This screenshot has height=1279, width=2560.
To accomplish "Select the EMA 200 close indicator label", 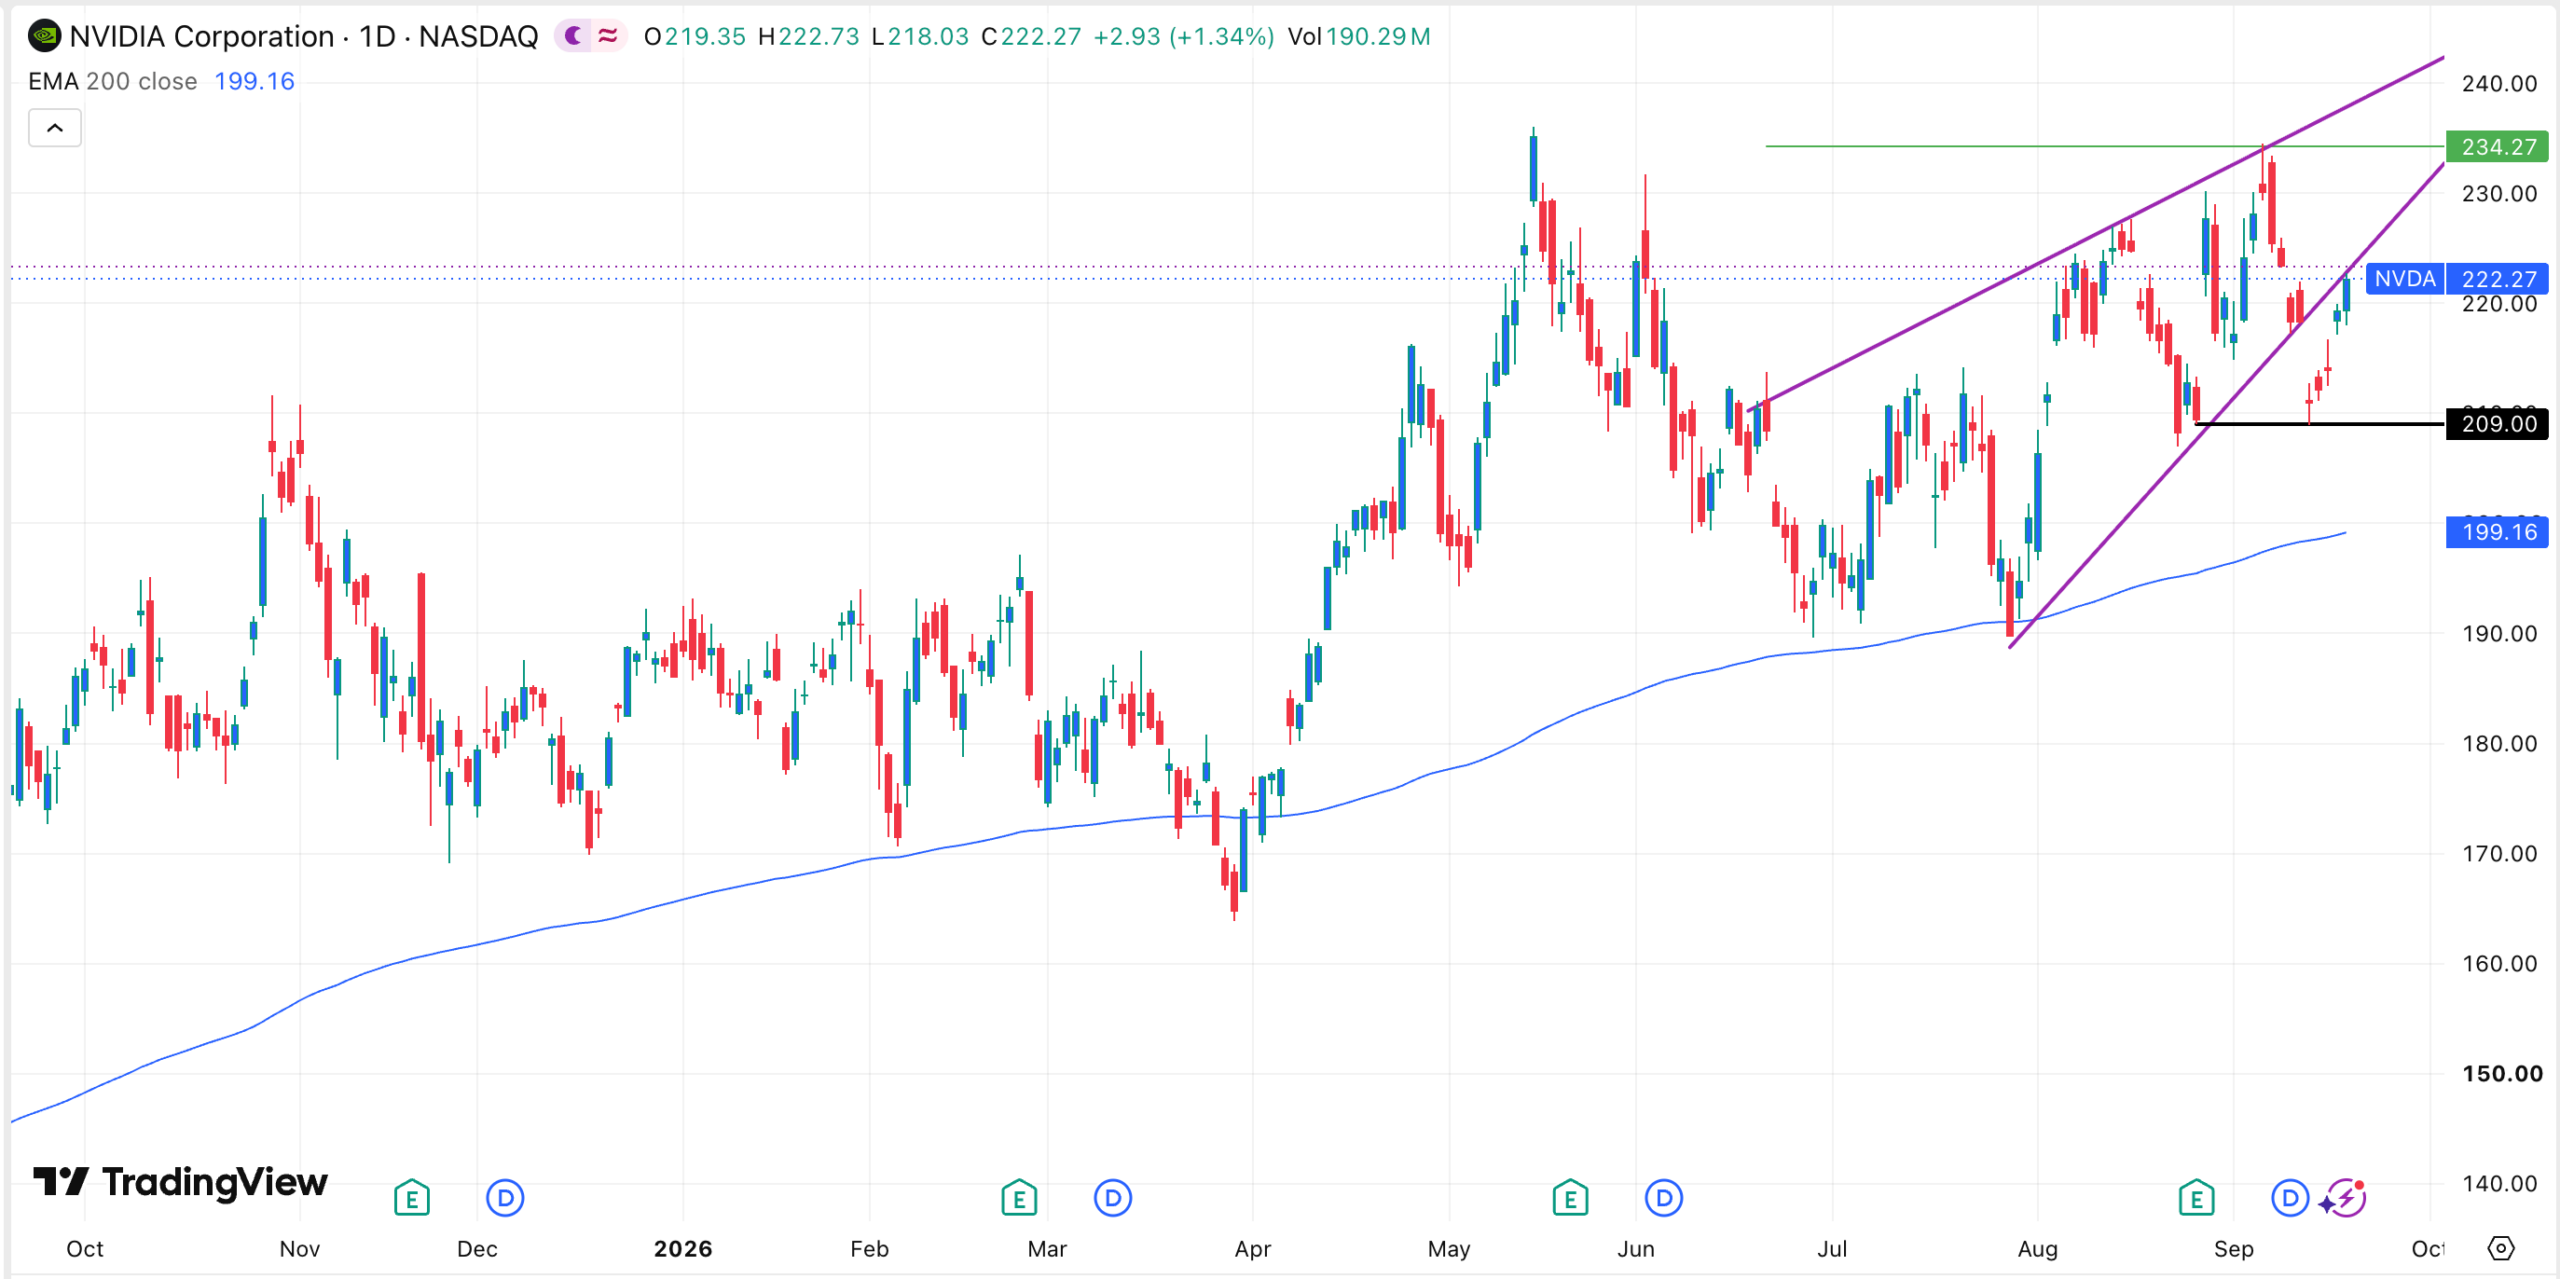I will pos(113,81).
